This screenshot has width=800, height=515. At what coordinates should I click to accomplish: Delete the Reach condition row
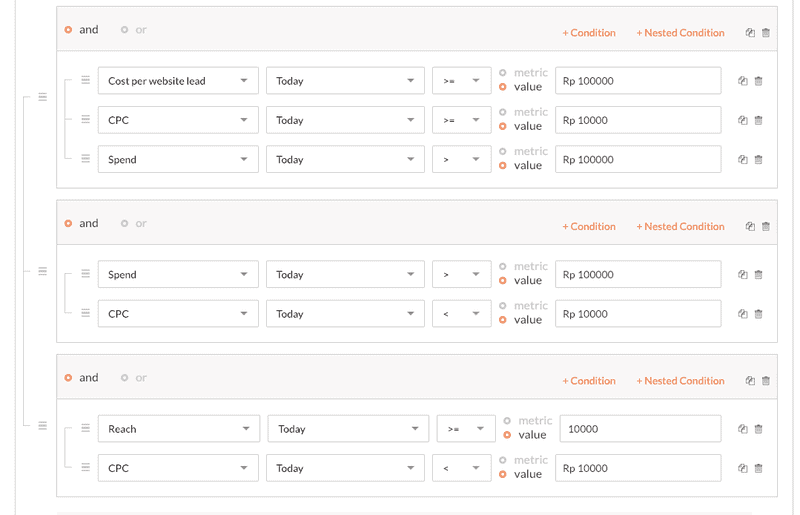759,429
